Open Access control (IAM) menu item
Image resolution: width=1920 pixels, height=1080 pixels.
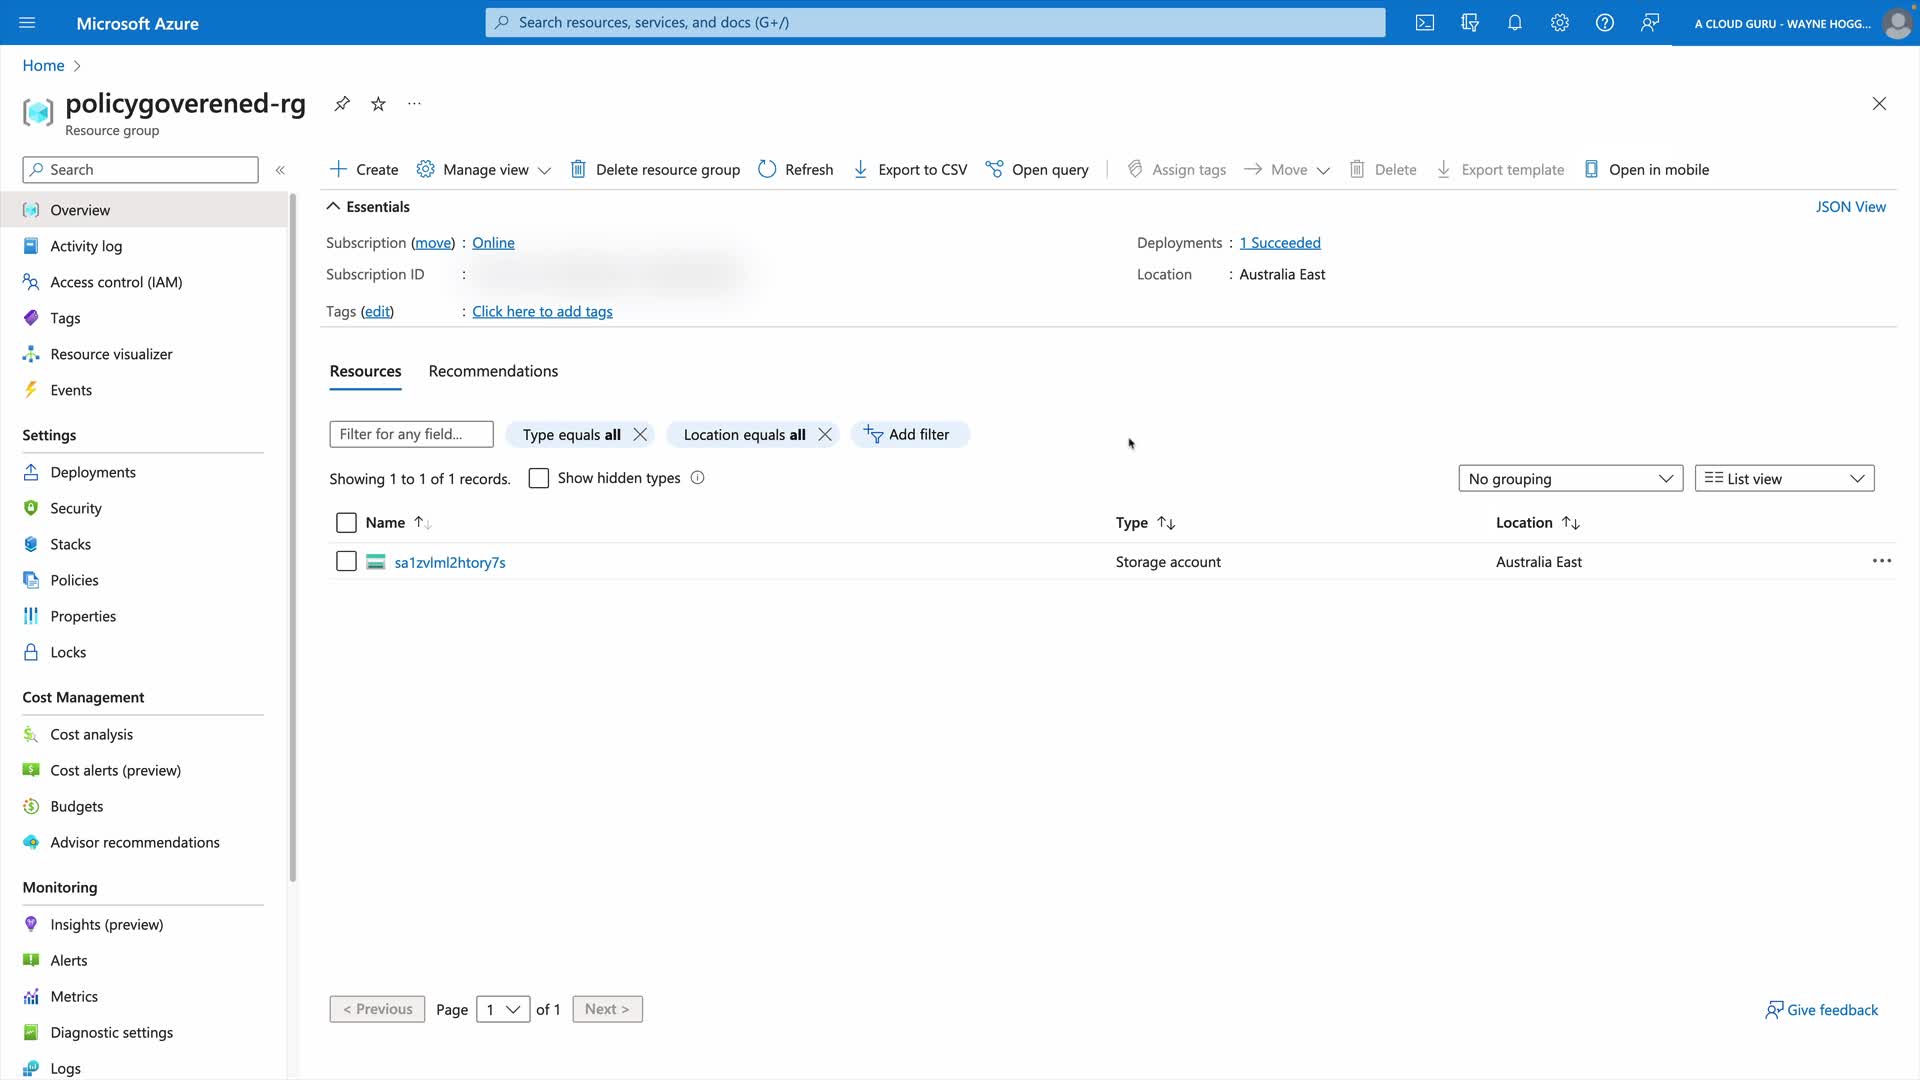click(x=116, y=282)
